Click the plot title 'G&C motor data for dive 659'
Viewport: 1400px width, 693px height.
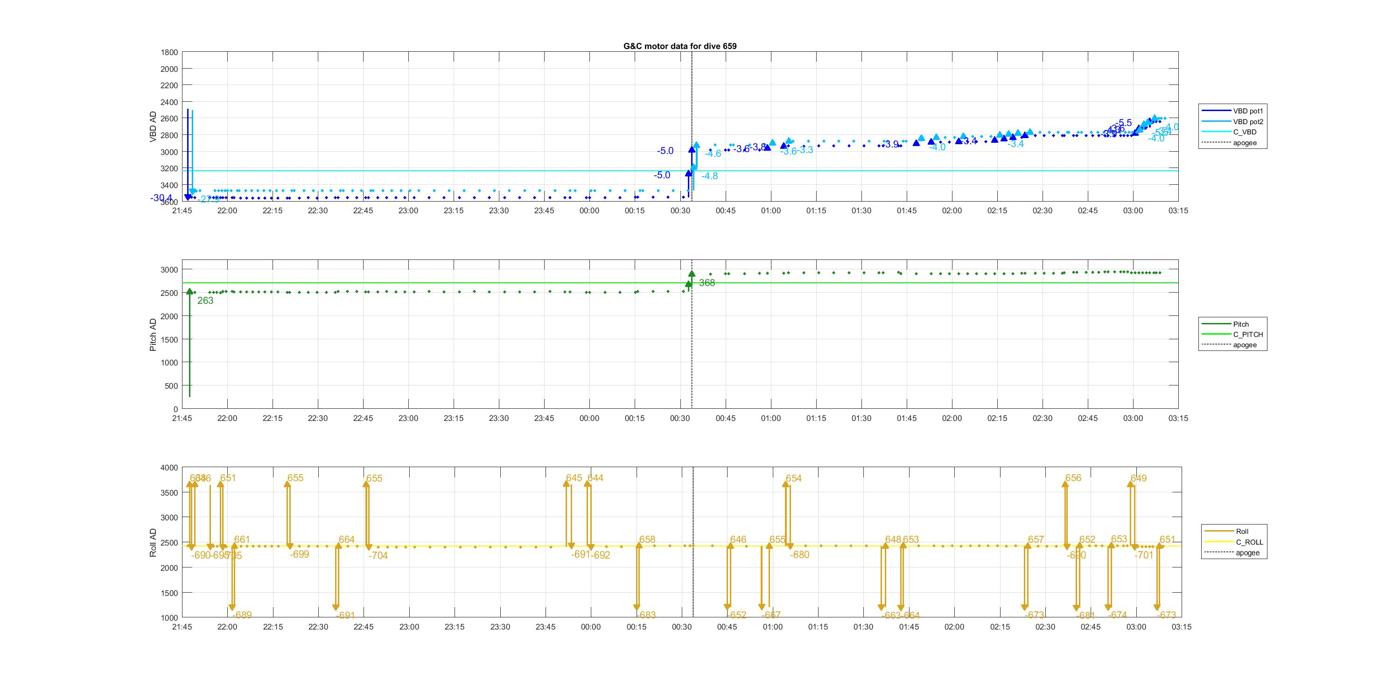pyautogui.click(x=680, y=46)
